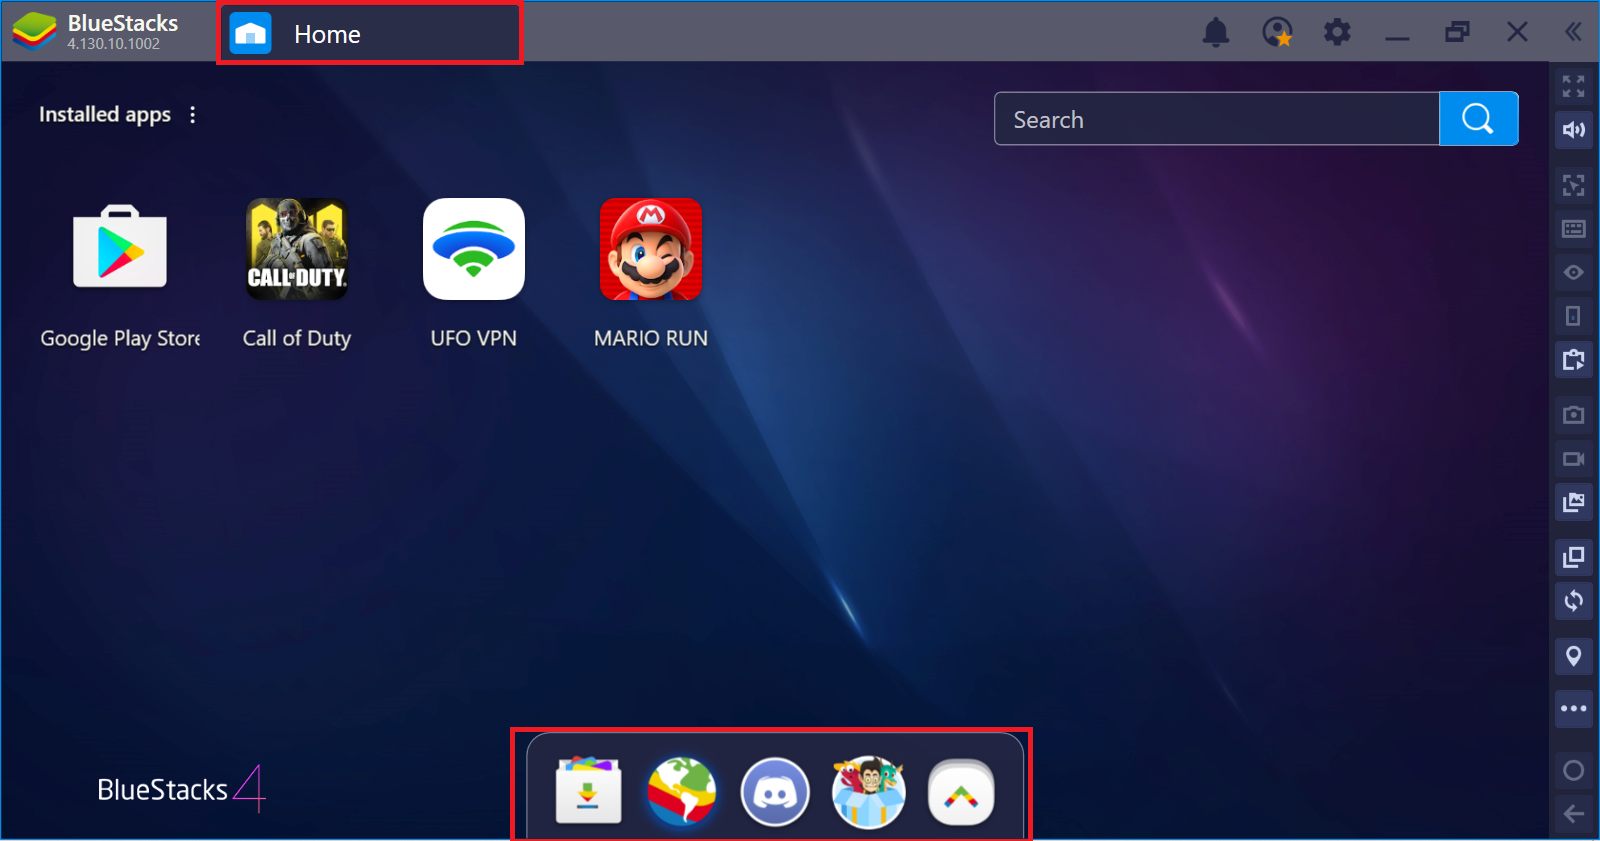Image resolution: width=1600 pixels, height=841 pixels.
Task: Click the Android back arrow
Action: pos(1573,814)
